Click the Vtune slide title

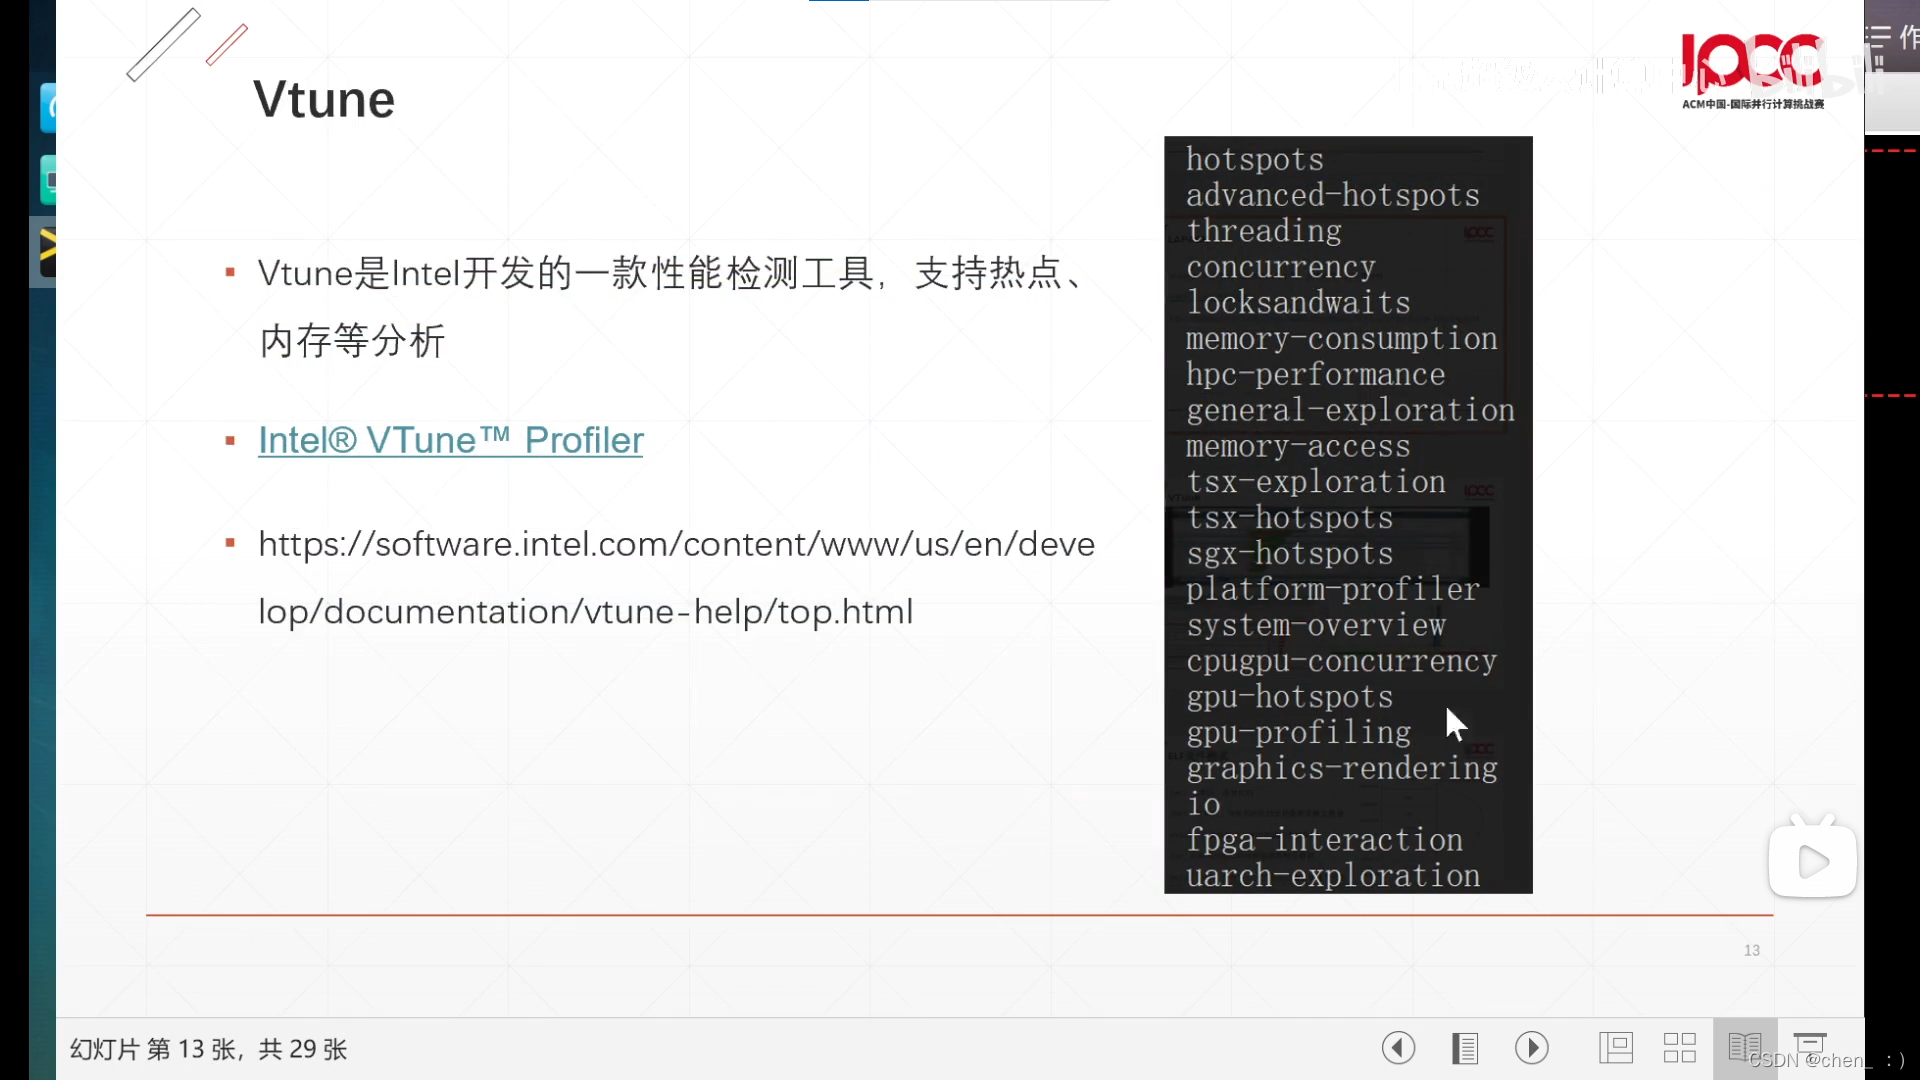pos(324,100)
